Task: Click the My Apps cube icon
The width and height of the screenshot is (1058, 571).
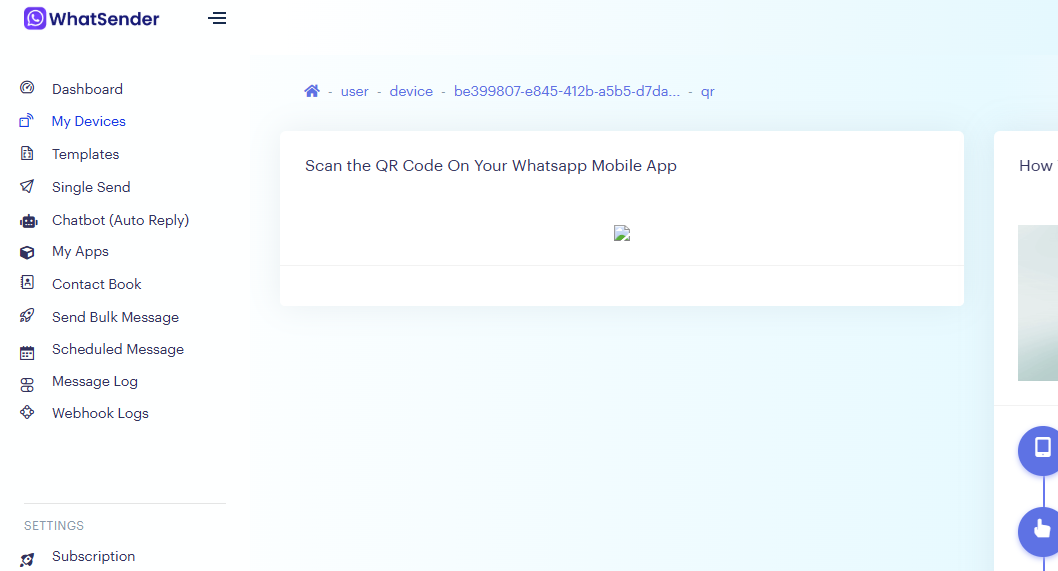Action: click(x=27, y=252)
